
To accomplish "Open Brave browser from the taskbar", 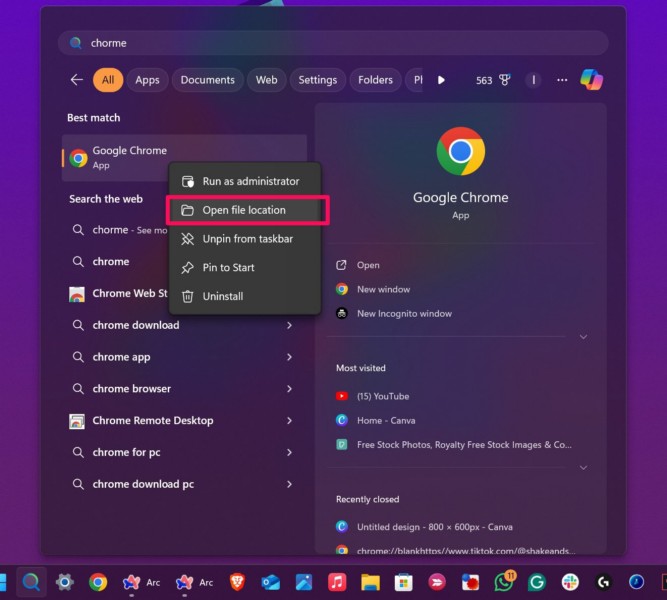I will tap(237, 582).
